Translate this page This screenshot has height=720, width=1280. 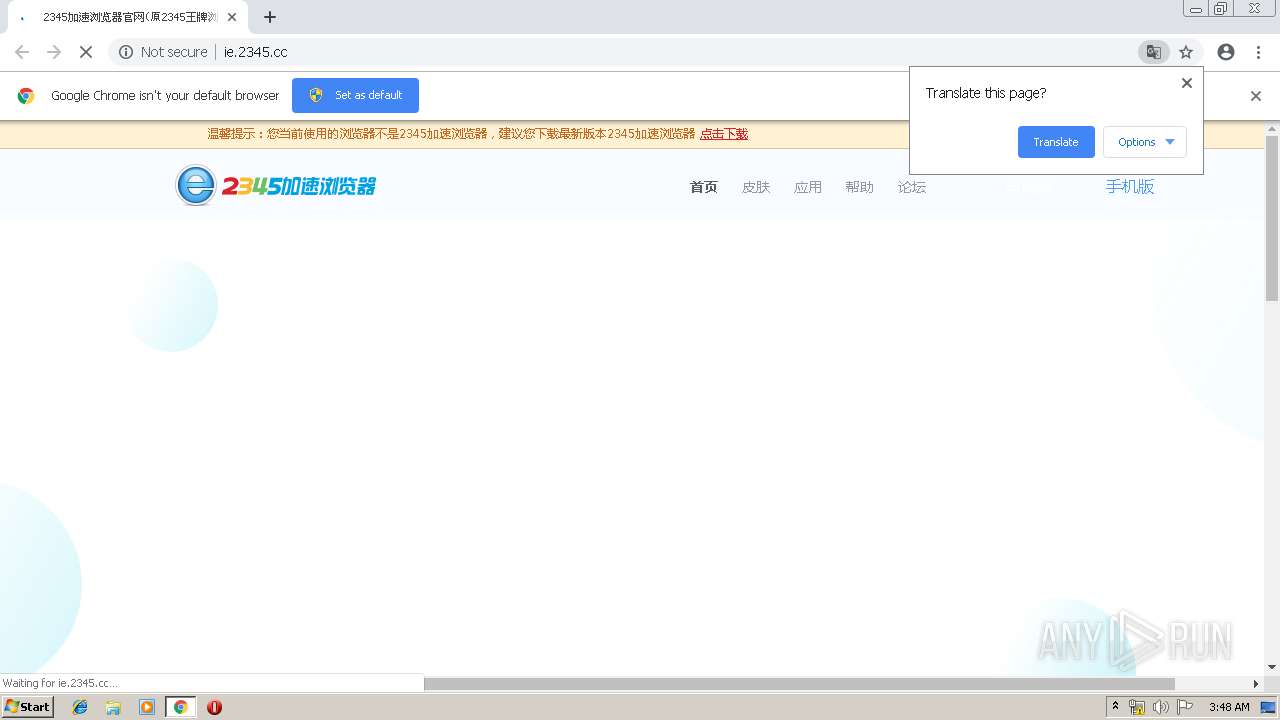tap(1056, 142)
